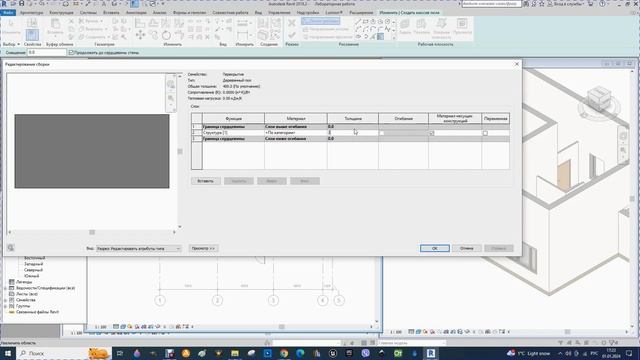The width and height of the screenshot is (640, 360).
Task: Click the Set work plane icon
Action: (405, 24)
